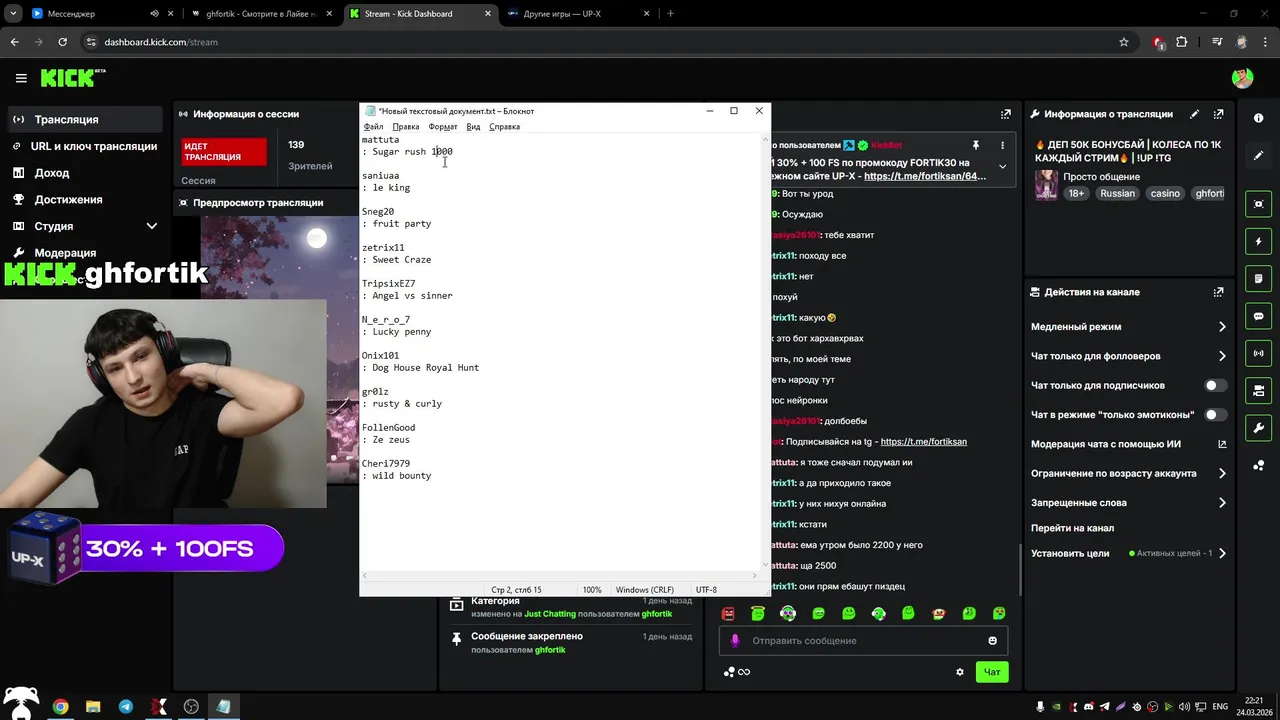
Task: Click the camera icon in right sidebar
Action: click(x=1258, y=390)
